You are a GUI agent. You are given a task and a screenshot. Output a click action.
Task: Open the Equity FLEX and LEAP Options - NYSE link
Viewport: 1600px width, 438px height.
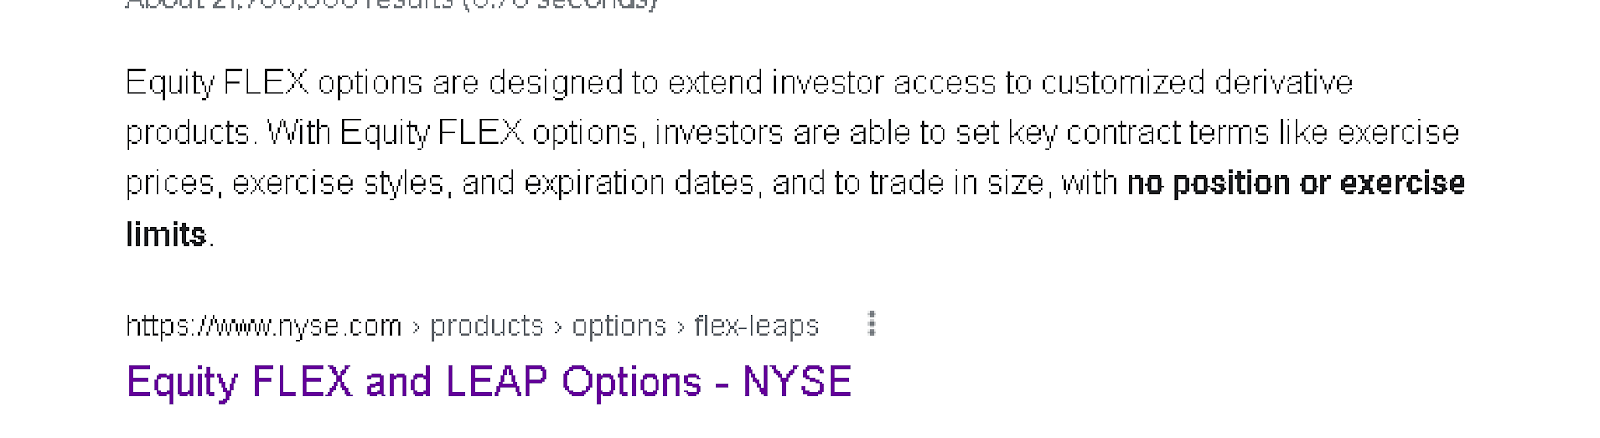[x=489, y=382]
